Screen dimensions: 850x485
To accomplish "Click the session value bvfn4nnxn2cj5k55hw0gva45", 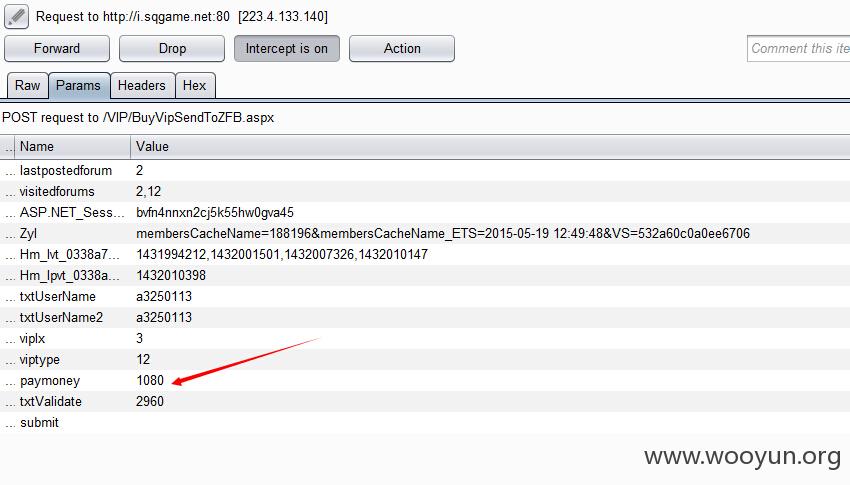I will click(x=215, y=212).
